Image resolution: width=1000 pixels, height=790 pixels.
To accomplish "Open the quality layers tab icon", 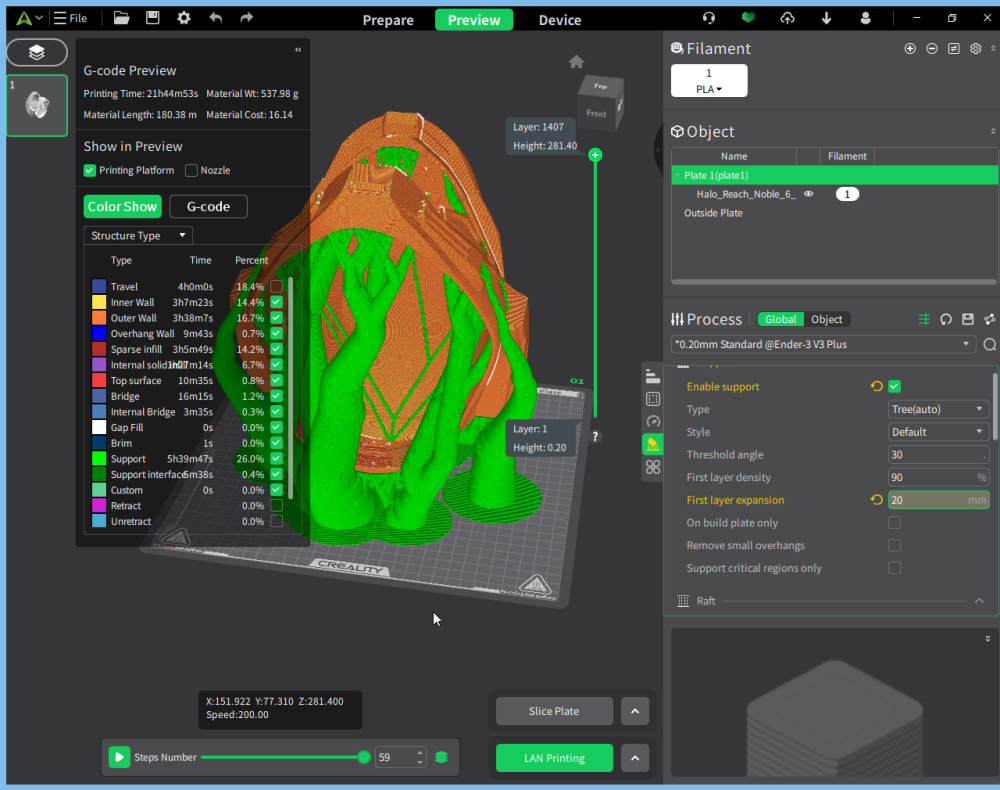I will (x=652, y=376).
